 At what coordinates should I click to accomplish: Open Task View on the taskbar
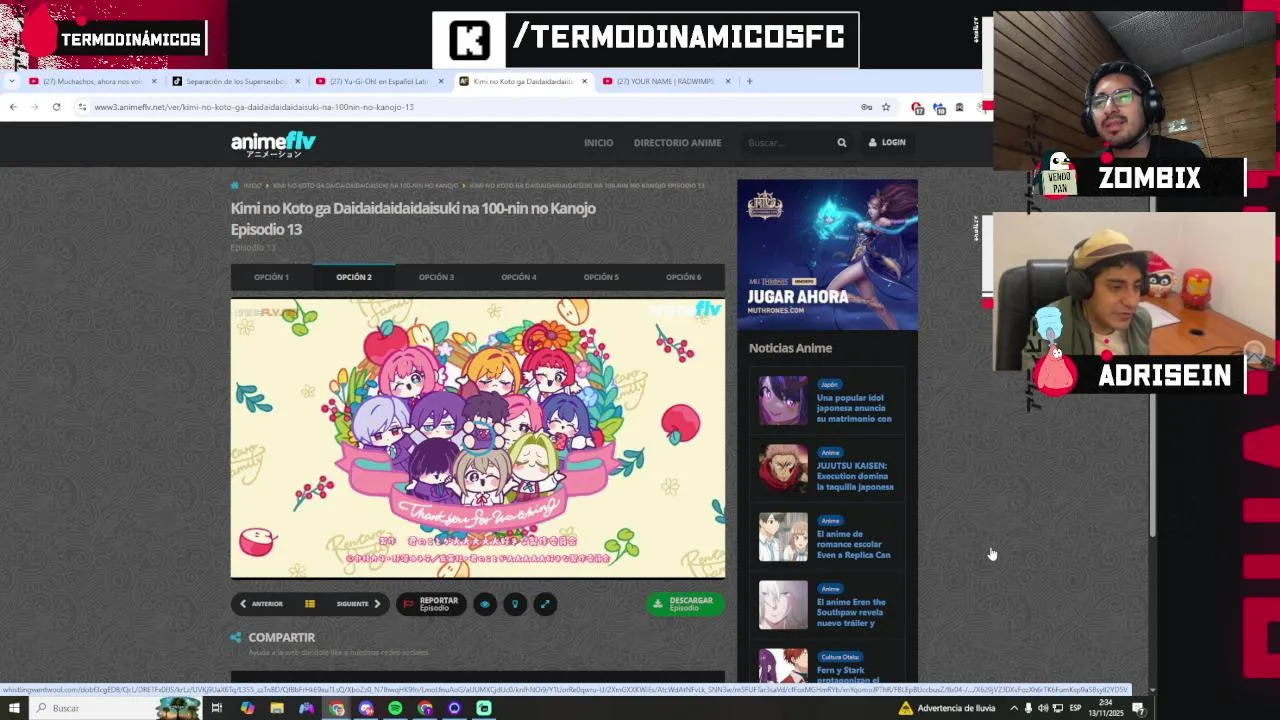point(216,708)
